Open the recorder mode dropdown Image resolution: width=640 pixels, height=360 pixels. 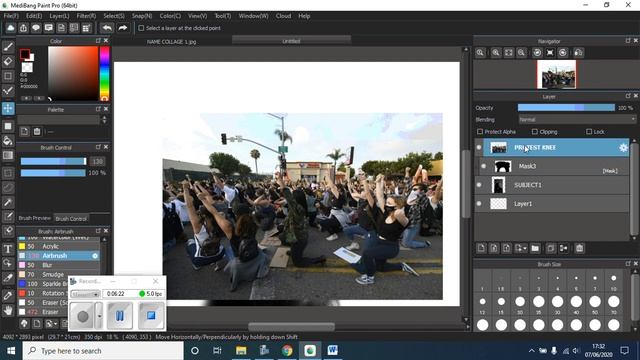coord(85,294)
